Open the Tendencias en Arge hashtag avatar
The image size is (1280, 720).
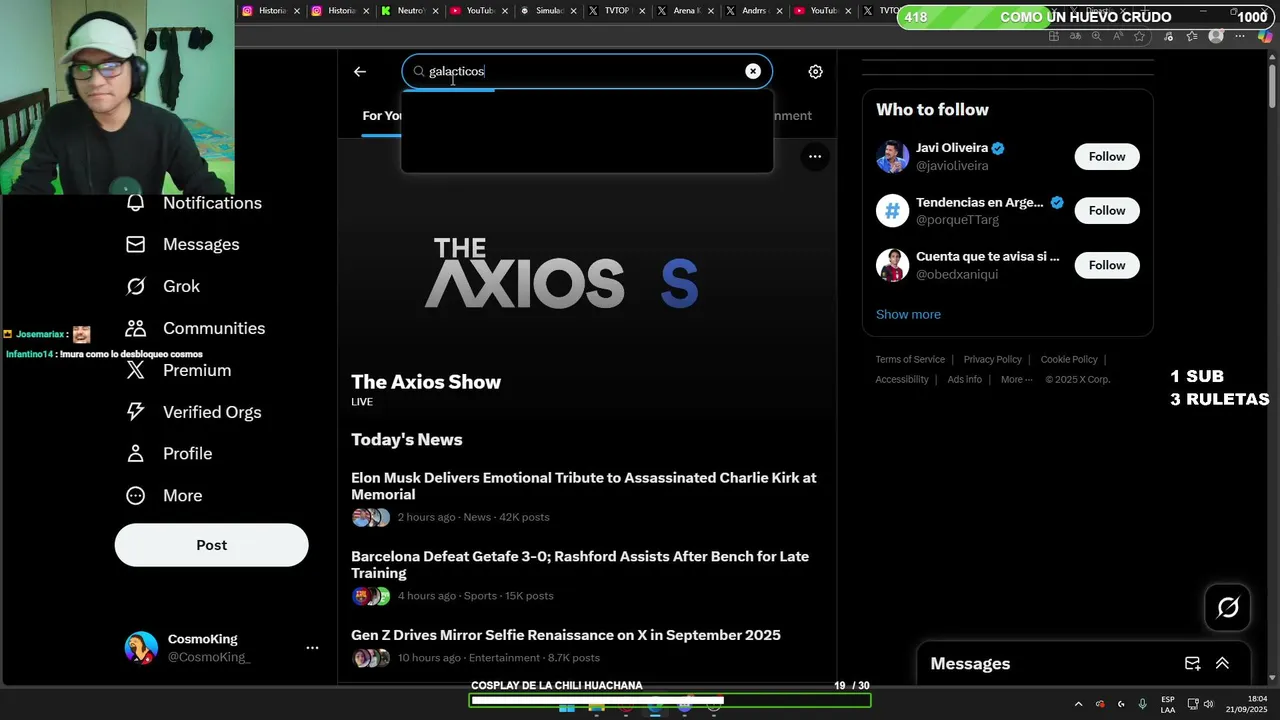892,211
